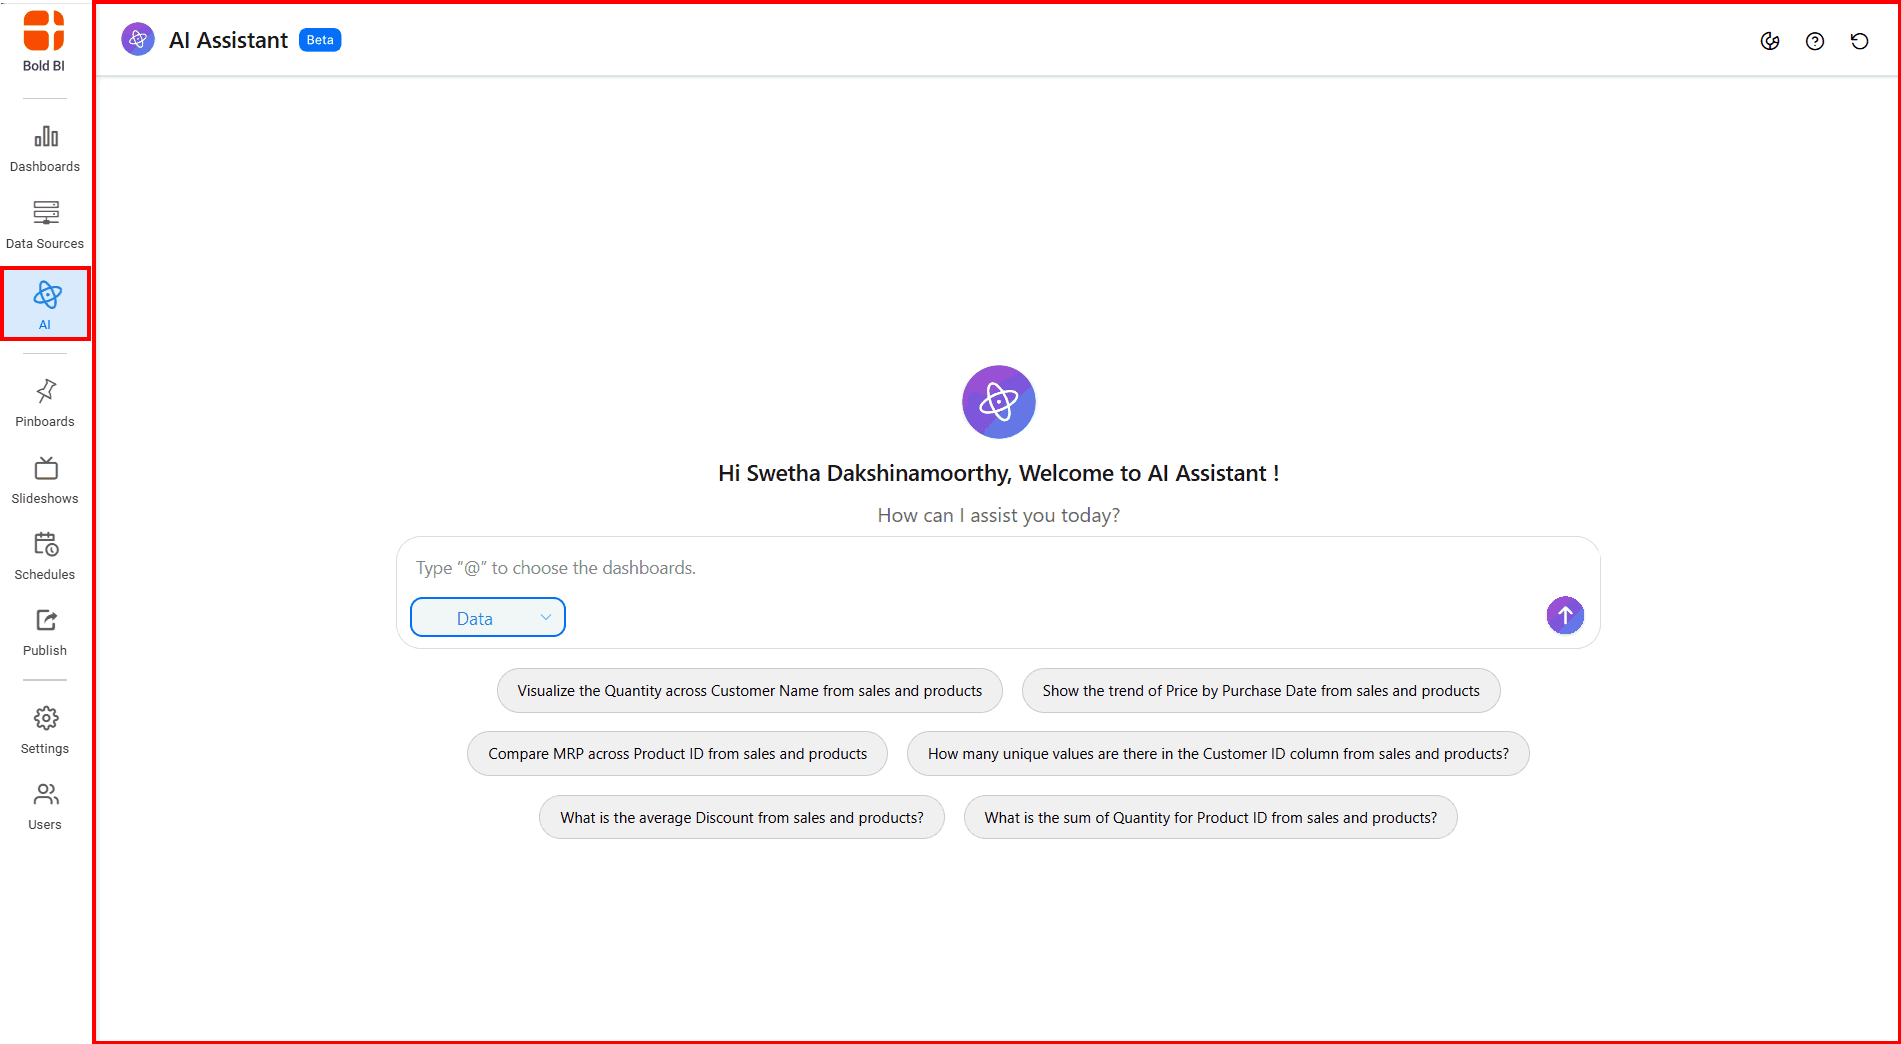Screen dimensions: 1901x1044
Task: Open Settings from the sidebar
Action: [x=45, y=730]
